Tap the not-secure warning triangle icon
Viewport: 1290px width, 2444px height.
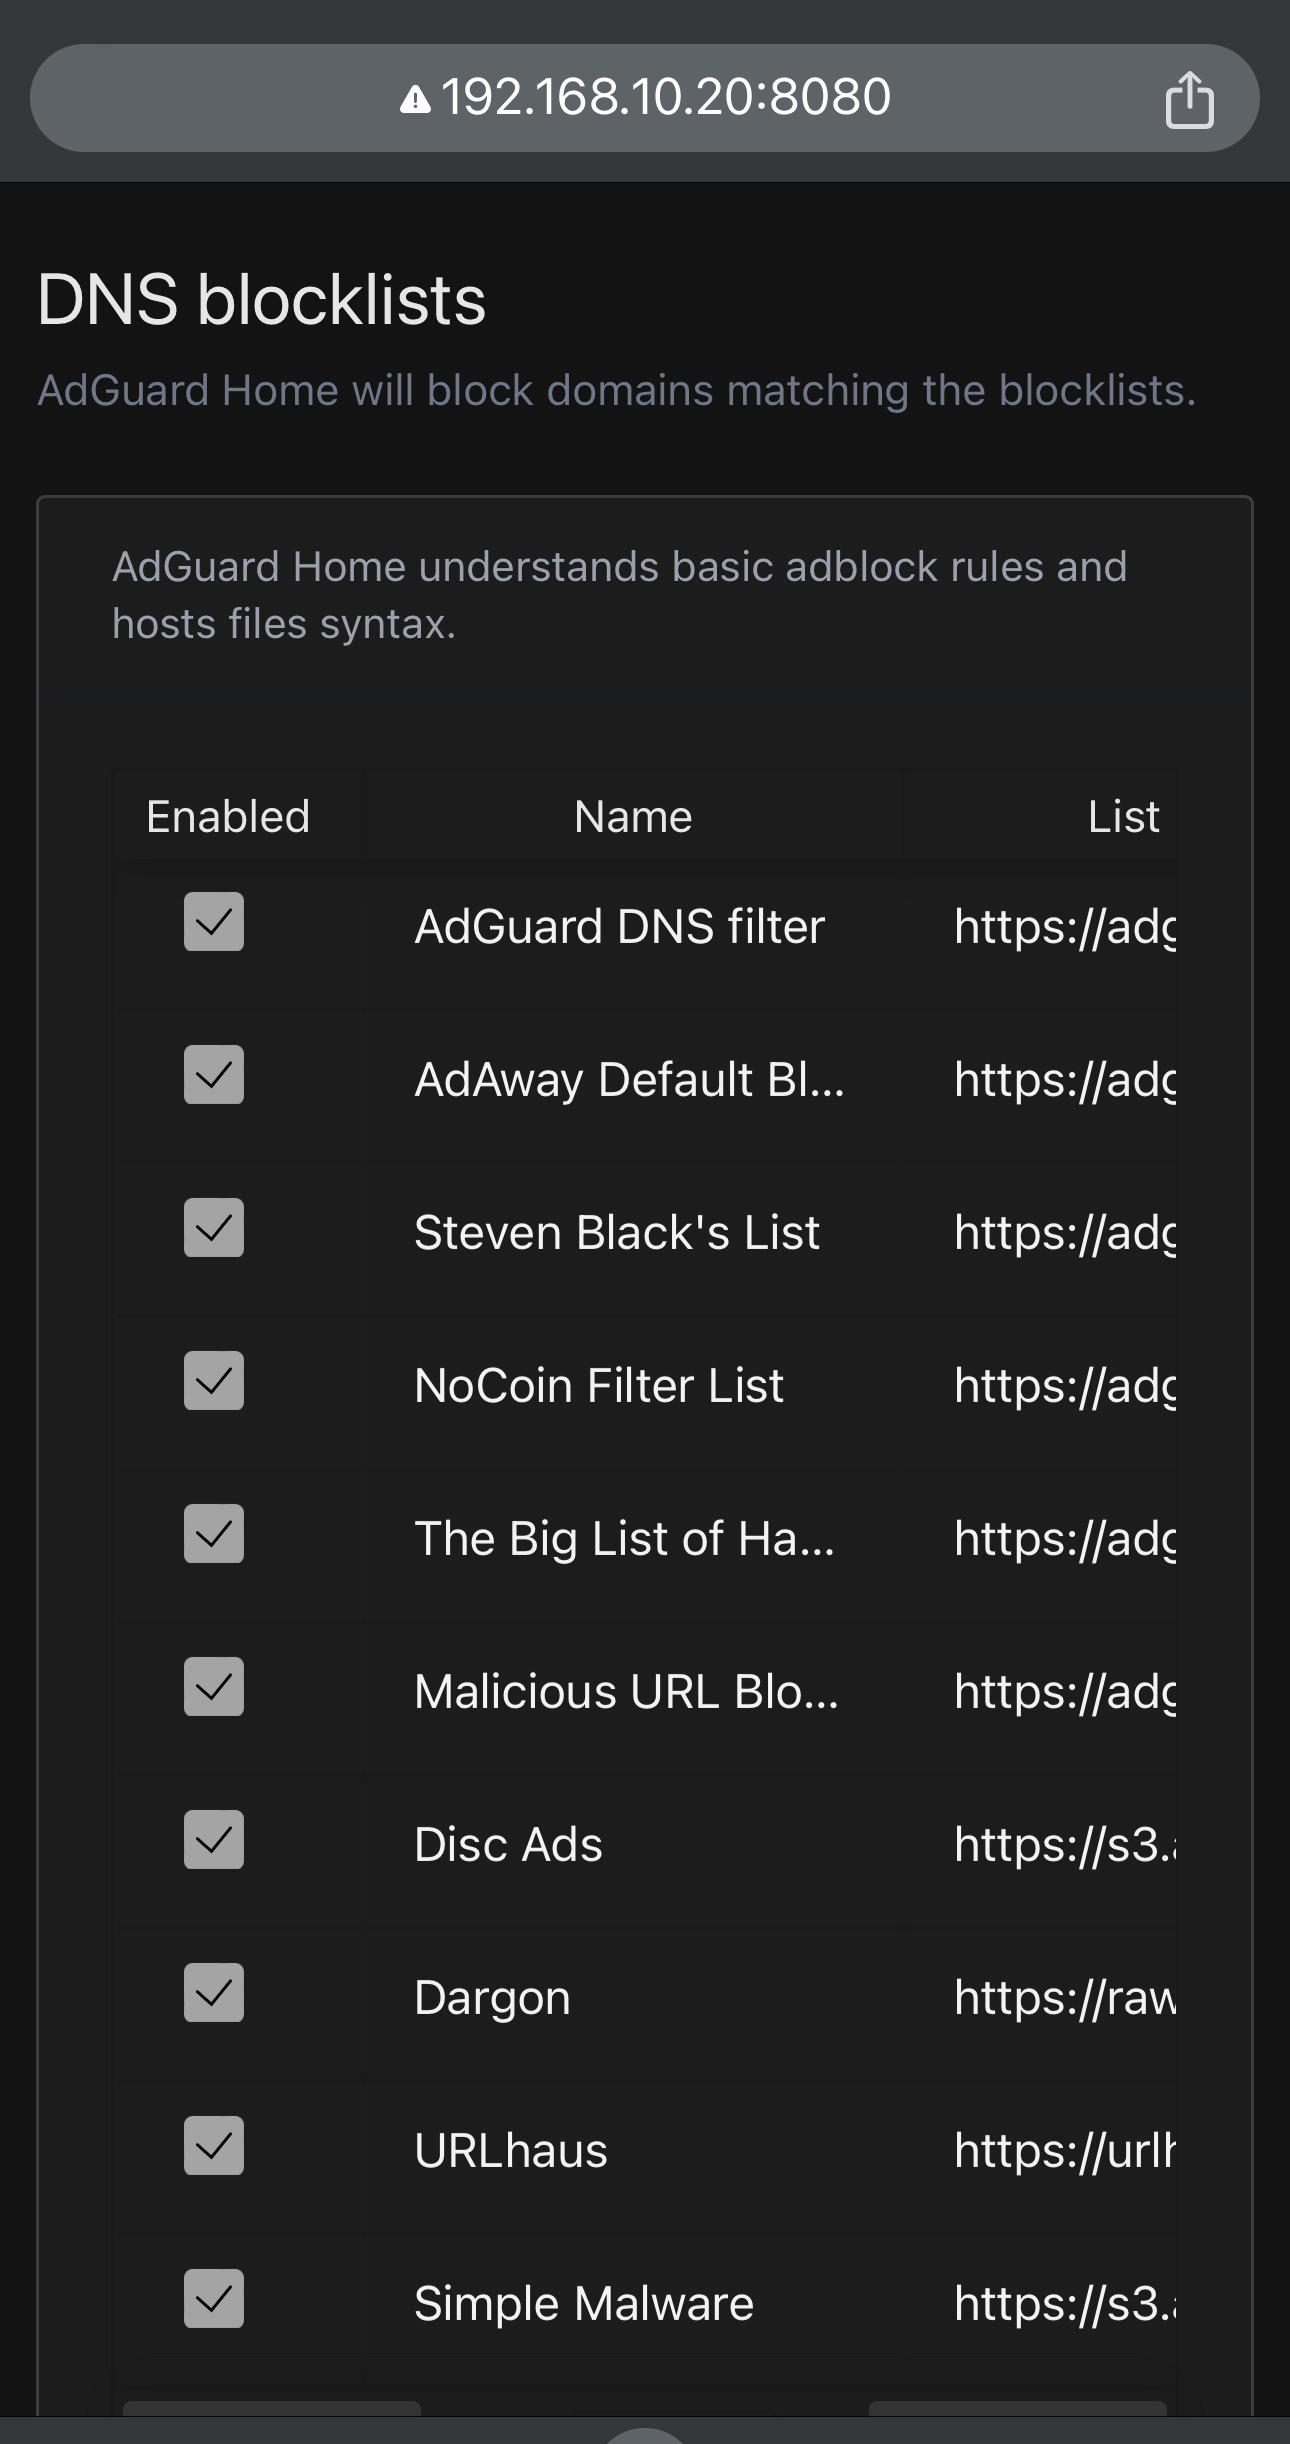[415, 99]
